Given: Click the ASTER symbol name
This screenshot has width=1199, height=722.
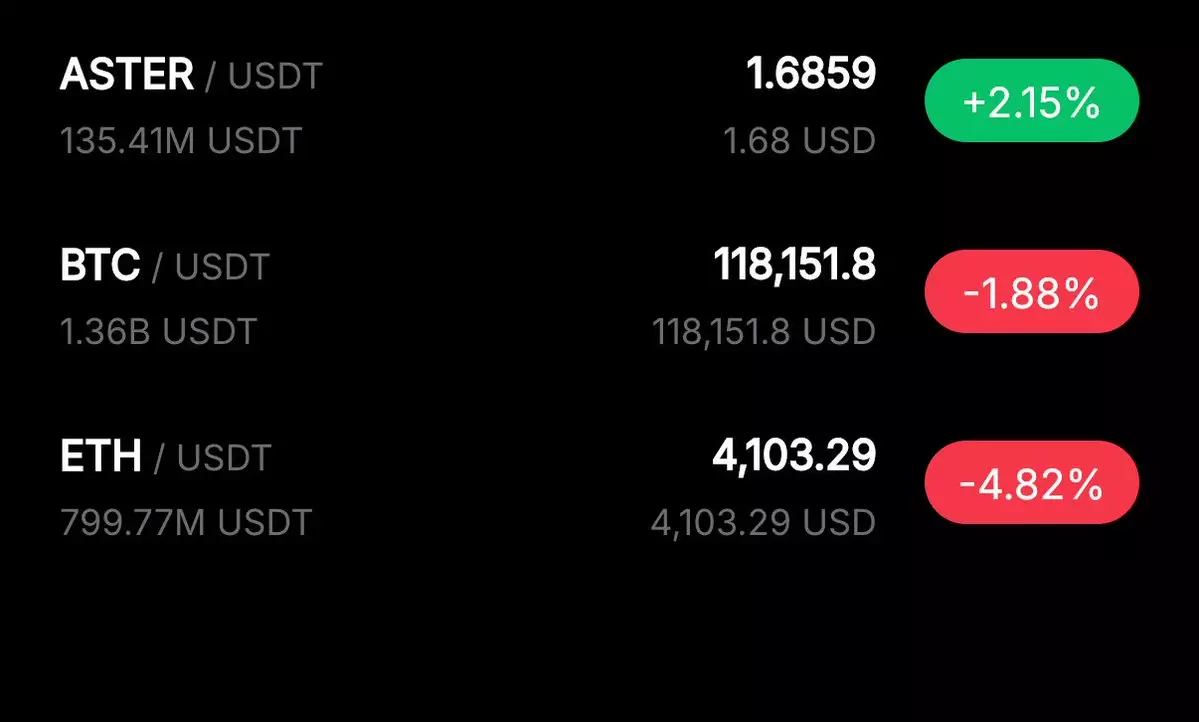Looking at the screenshot, I should 127,75.
